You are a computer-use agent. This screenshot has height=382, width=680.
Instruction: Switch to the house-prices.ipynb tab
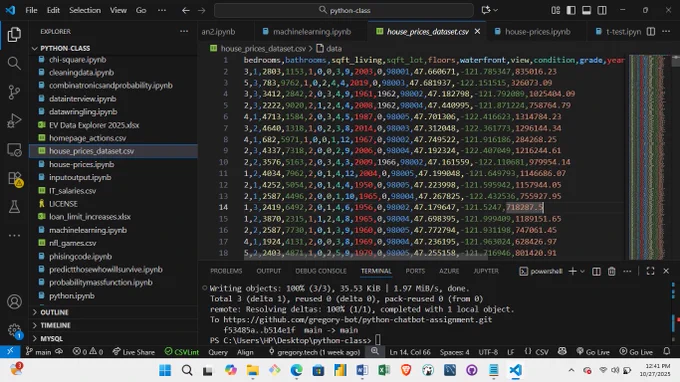coord(533,32)
